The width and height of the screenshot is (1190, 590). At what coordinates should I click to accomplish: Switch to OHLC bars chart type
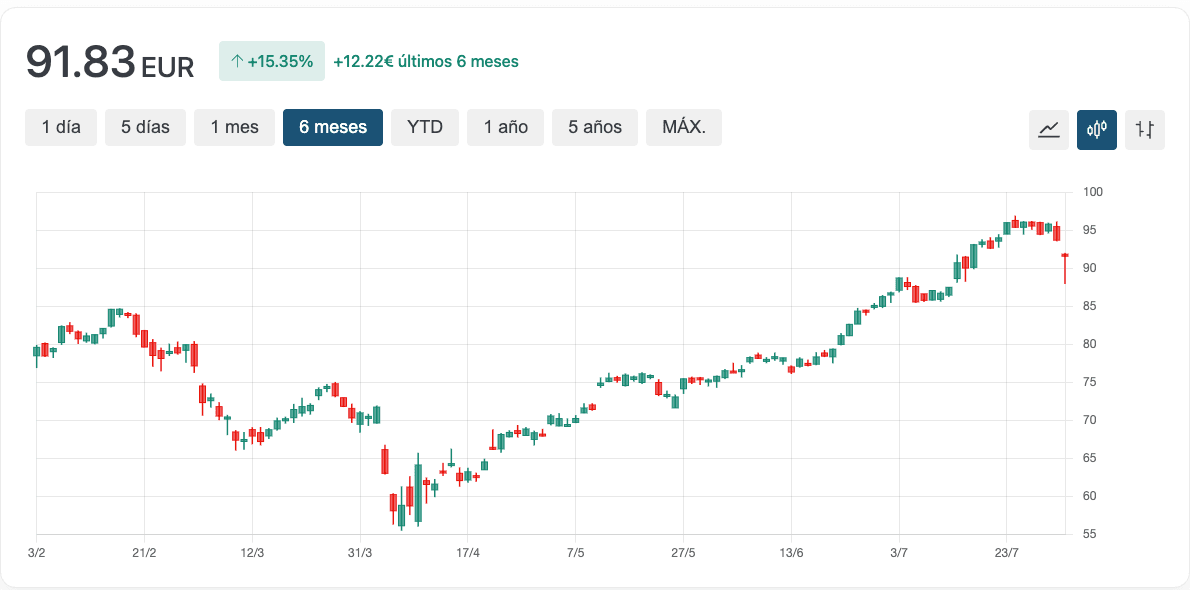(1145, 129)
